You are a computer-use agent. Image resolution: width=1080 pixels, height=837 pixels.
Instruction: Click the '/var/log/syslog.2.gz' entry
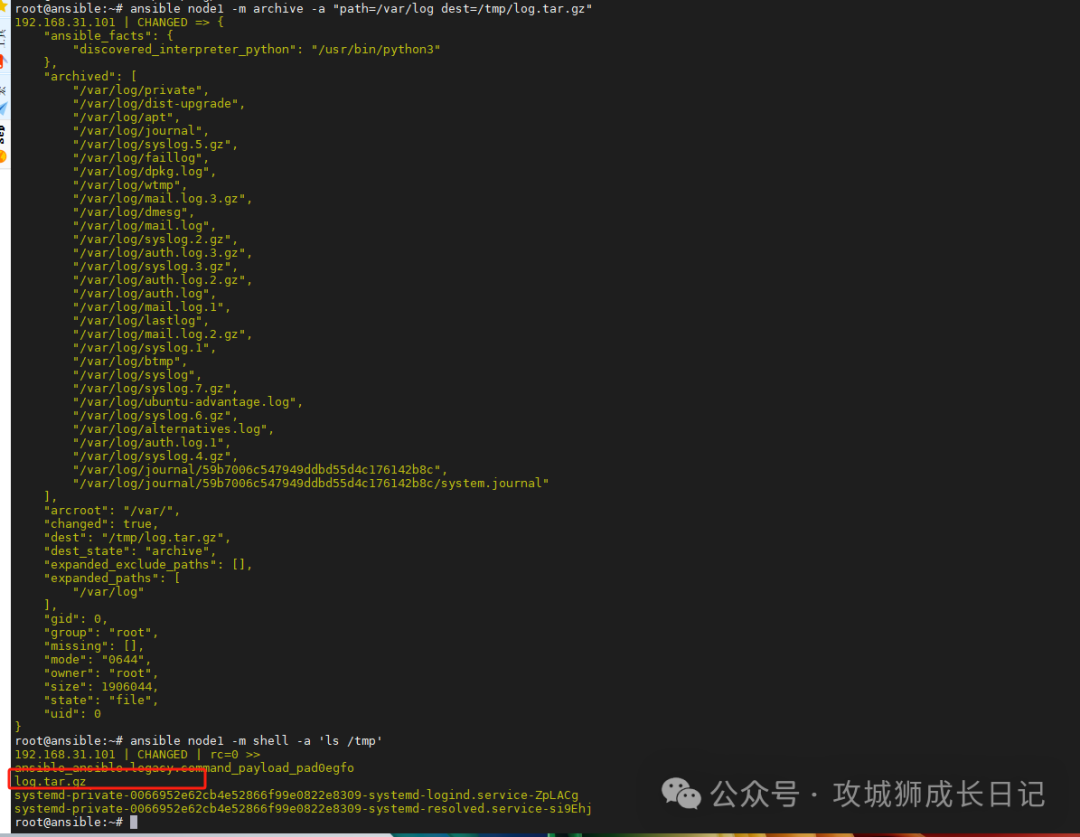[155, 240]
